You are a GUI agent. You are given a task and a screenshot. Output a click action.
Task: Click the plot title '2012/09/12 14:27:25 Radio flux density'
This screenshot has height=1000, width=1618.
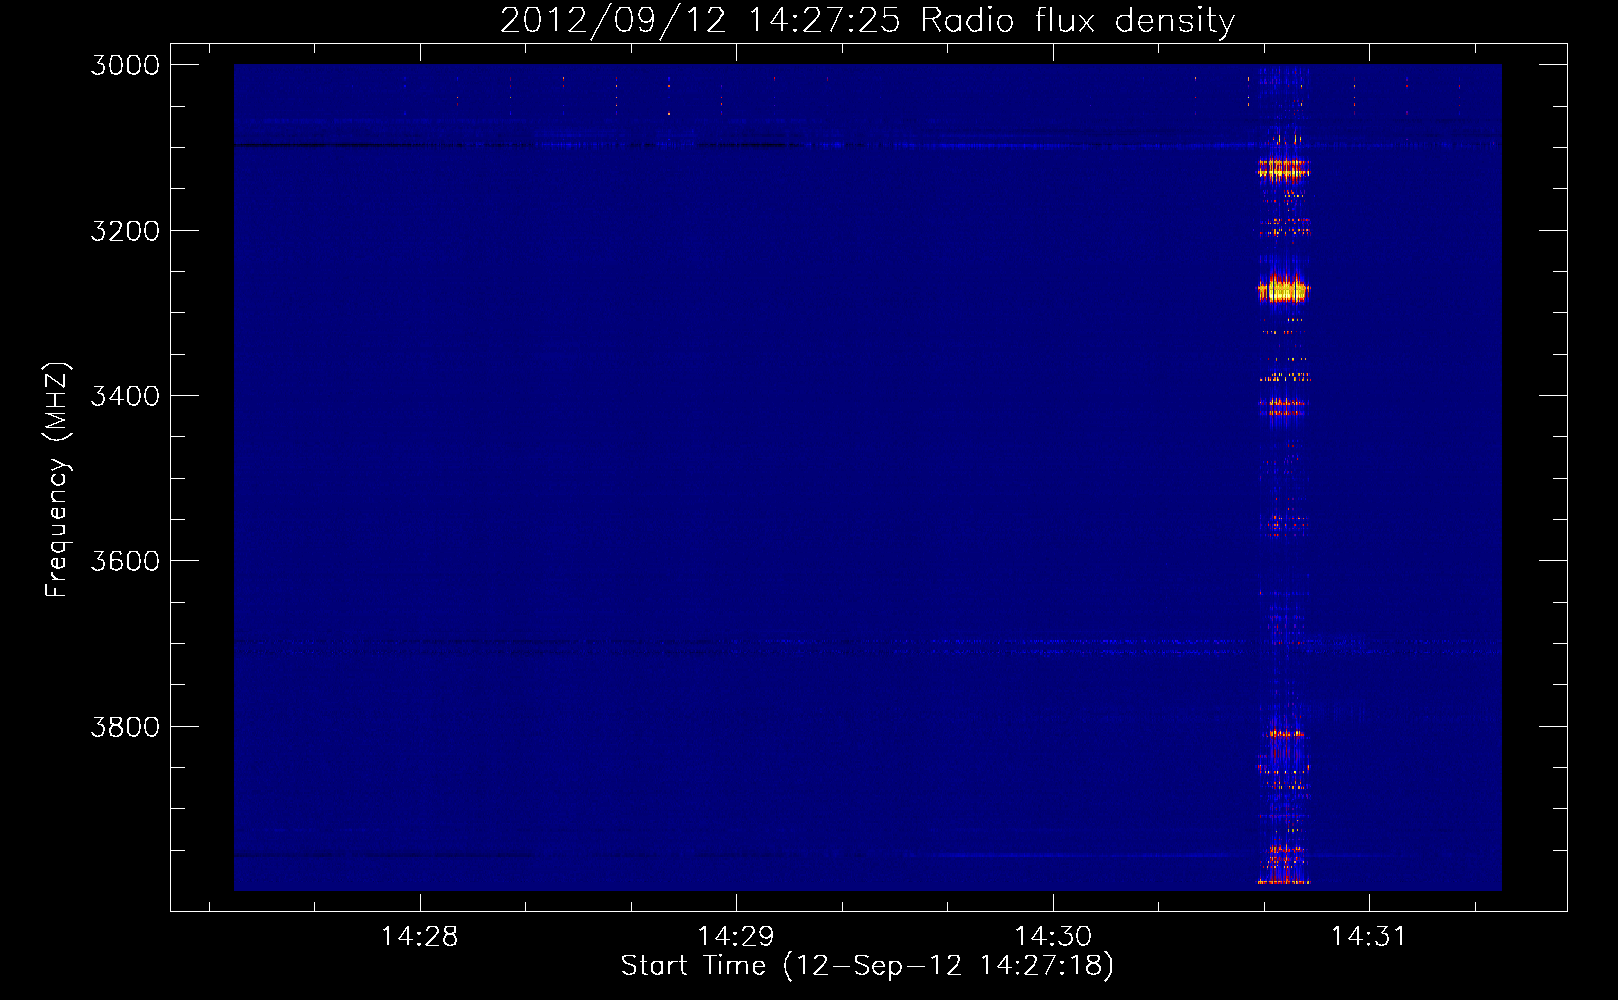tap(867, 20)
